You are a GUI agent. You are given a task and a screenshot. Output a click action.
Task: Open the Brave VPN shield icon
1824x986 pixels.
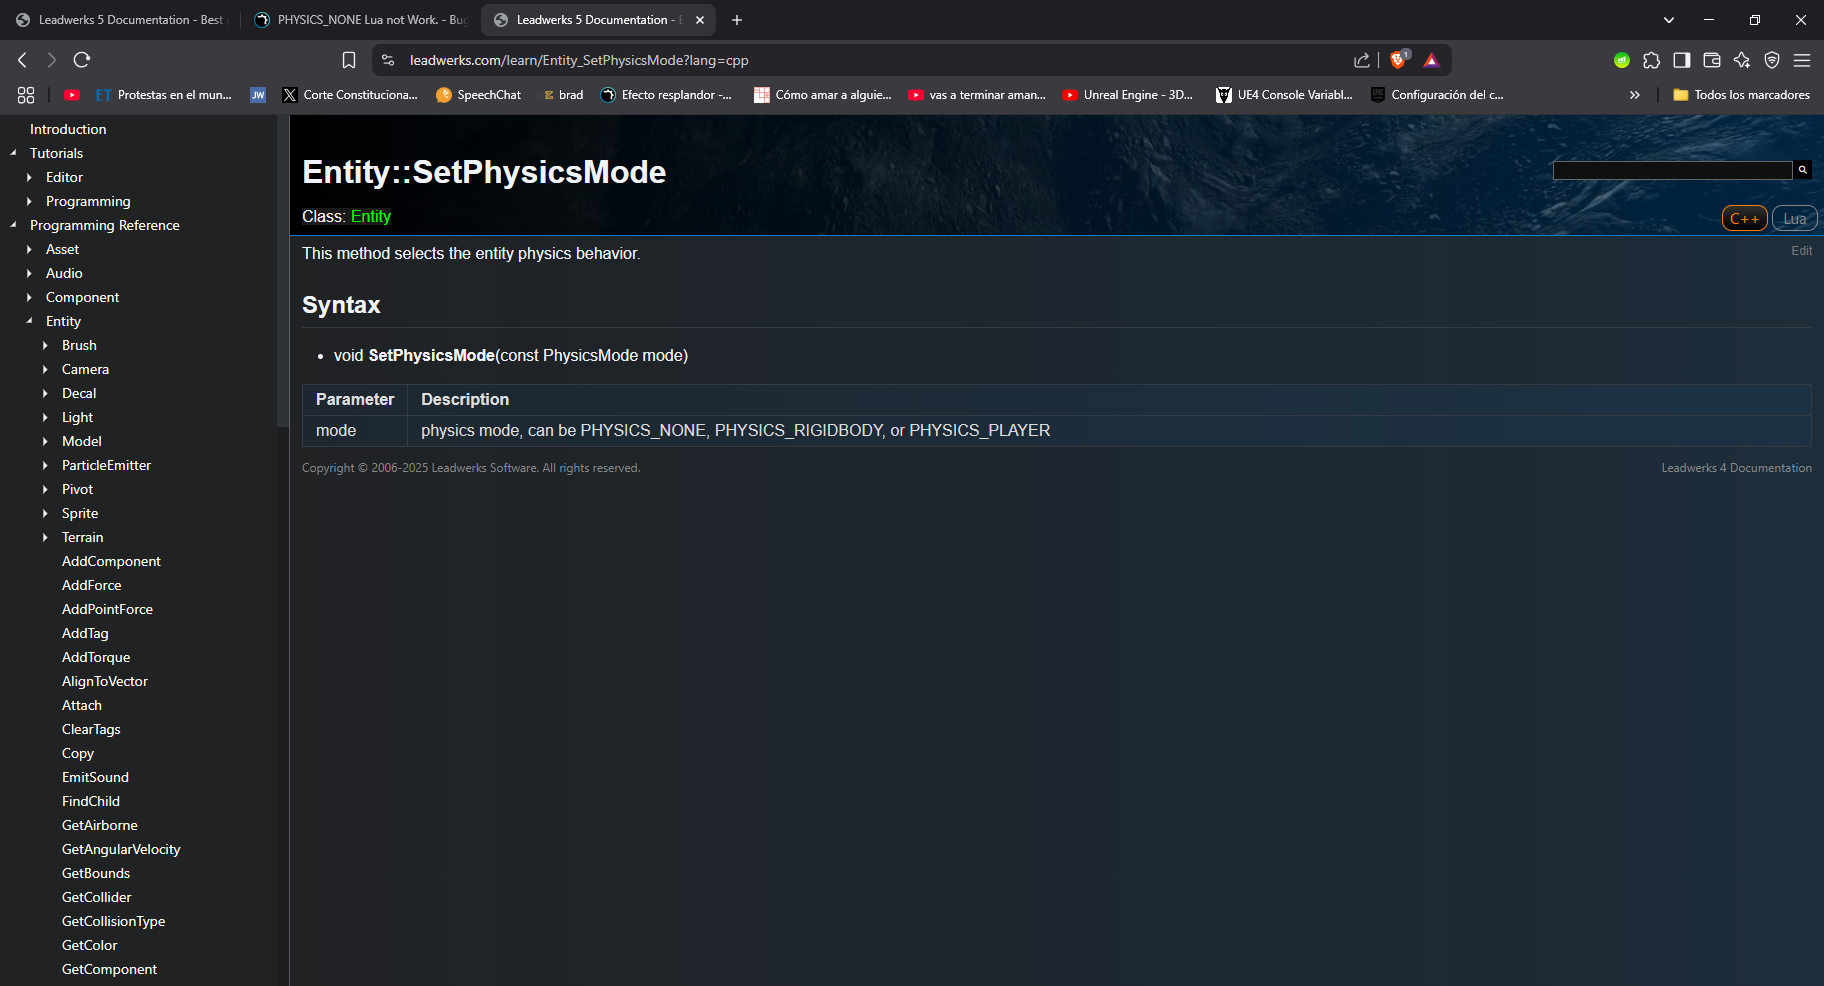pyautogui.click(x=1772, y=60)
